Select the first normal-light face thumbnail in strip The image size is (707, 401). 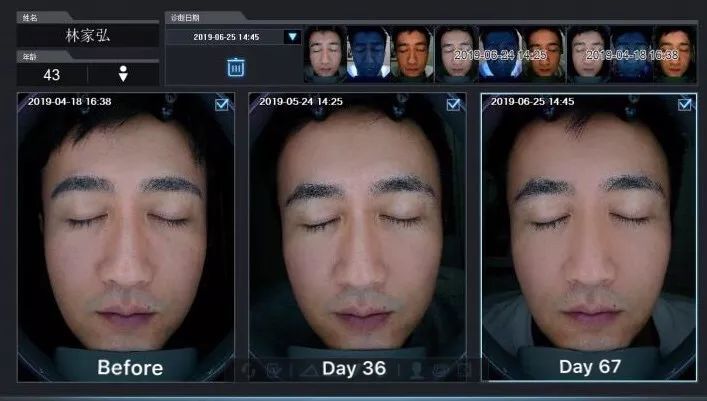[326, 54]
